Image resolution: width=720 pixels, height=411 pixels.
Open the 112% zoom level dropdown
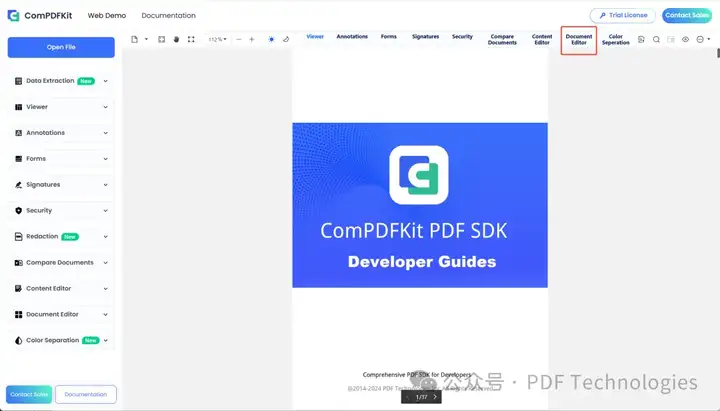click(218, 39)
